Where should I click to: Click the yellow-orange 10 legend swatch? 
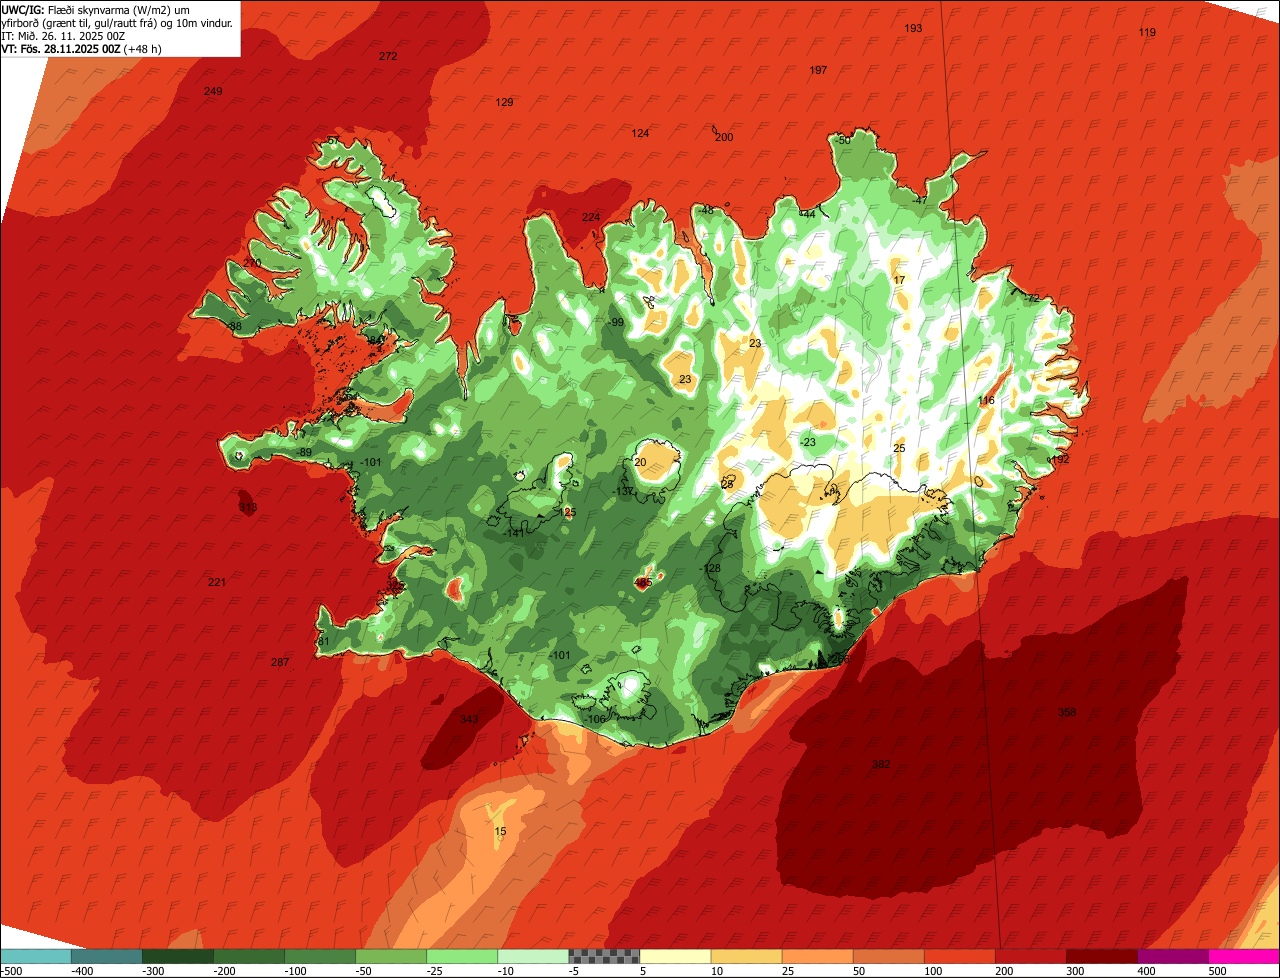(x=746, y=956)
